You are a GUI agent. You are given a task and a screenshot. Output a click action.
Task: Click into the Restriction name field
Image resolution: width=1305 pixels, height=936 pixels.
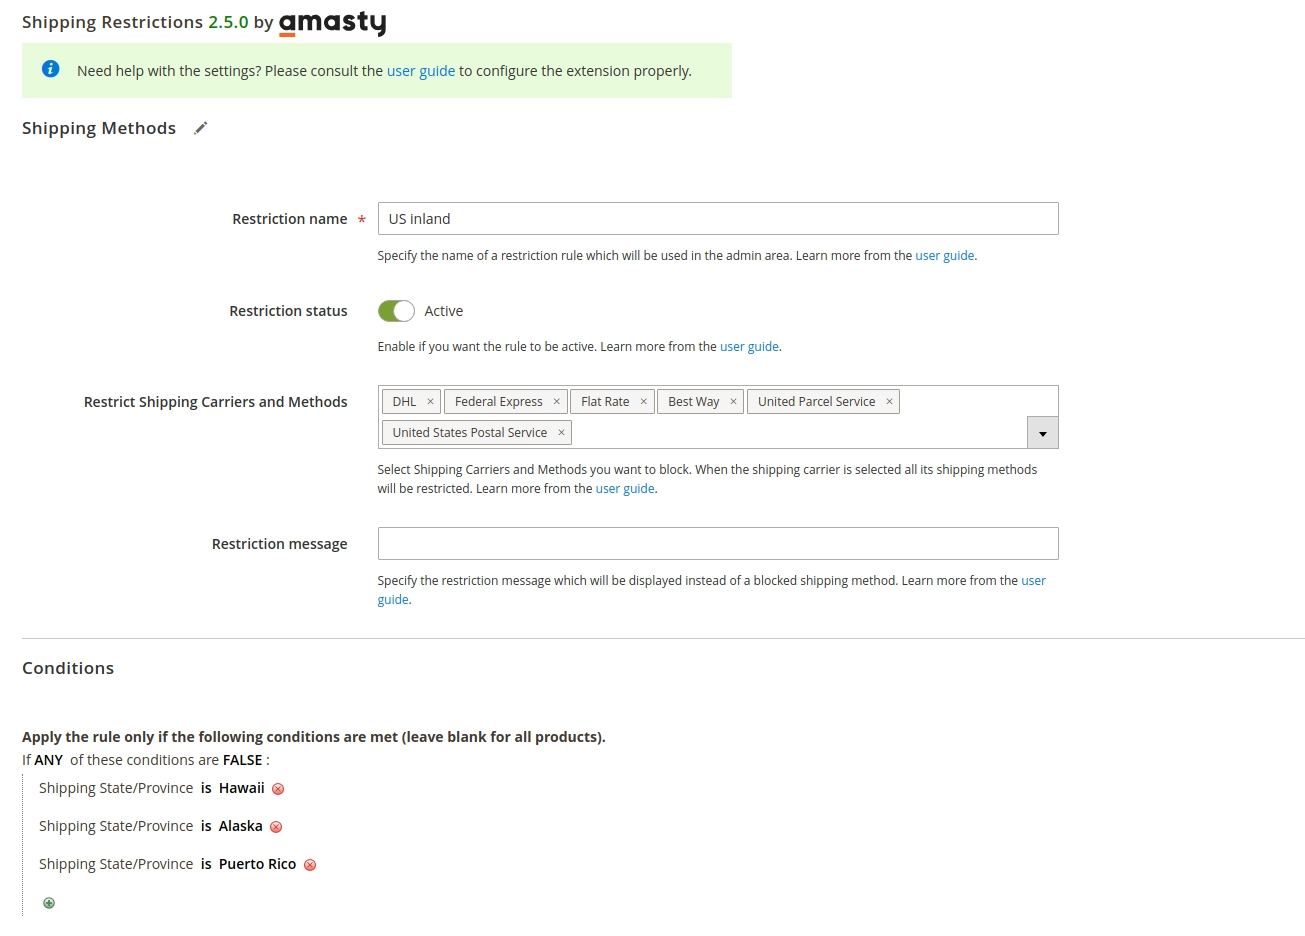pyautogui.click(x=718, y=219)
